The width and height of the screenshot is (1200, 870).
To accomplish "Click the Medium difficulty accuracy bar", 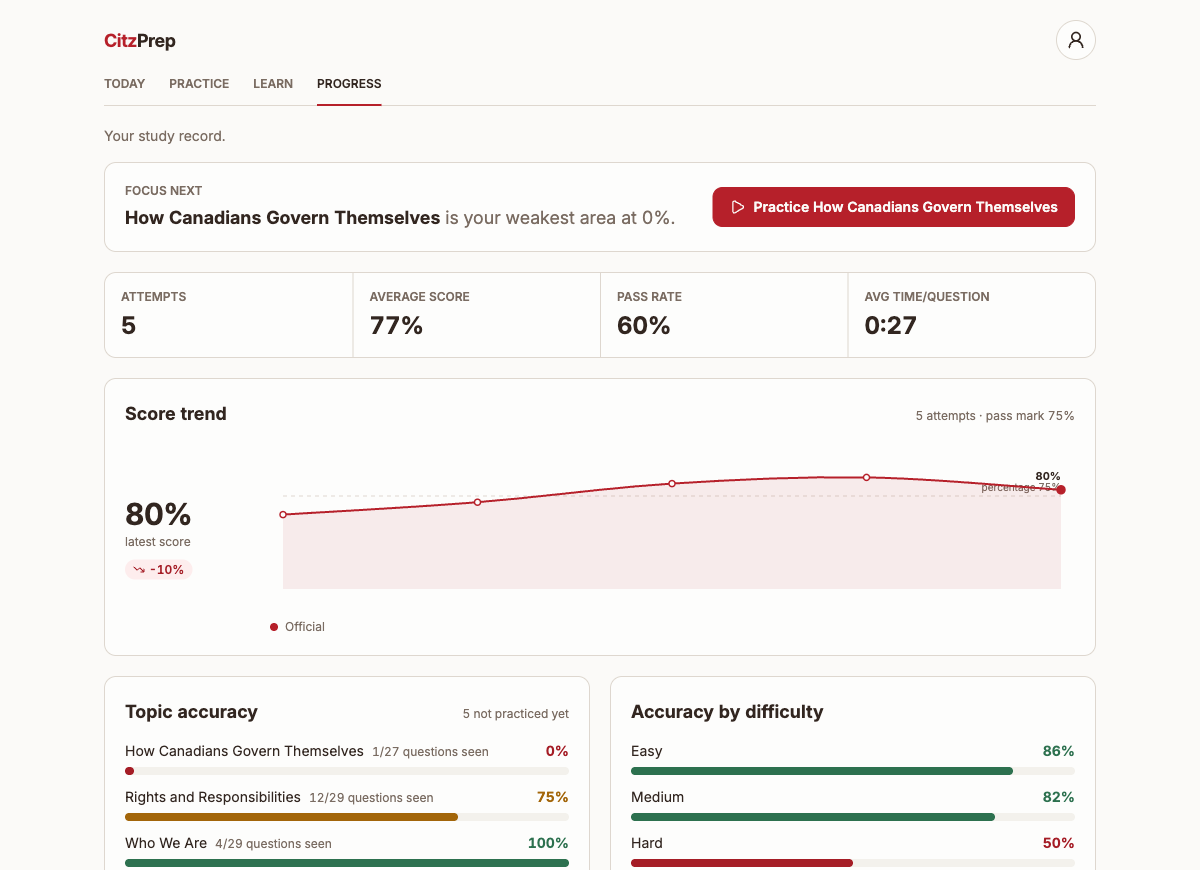I will [x=853, y=817].
